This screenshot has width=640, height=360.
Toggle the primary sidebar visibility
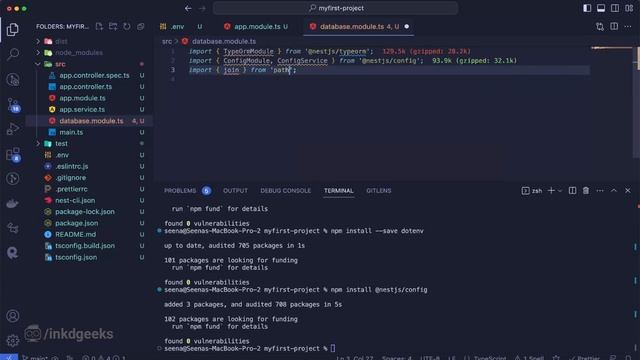587,8
